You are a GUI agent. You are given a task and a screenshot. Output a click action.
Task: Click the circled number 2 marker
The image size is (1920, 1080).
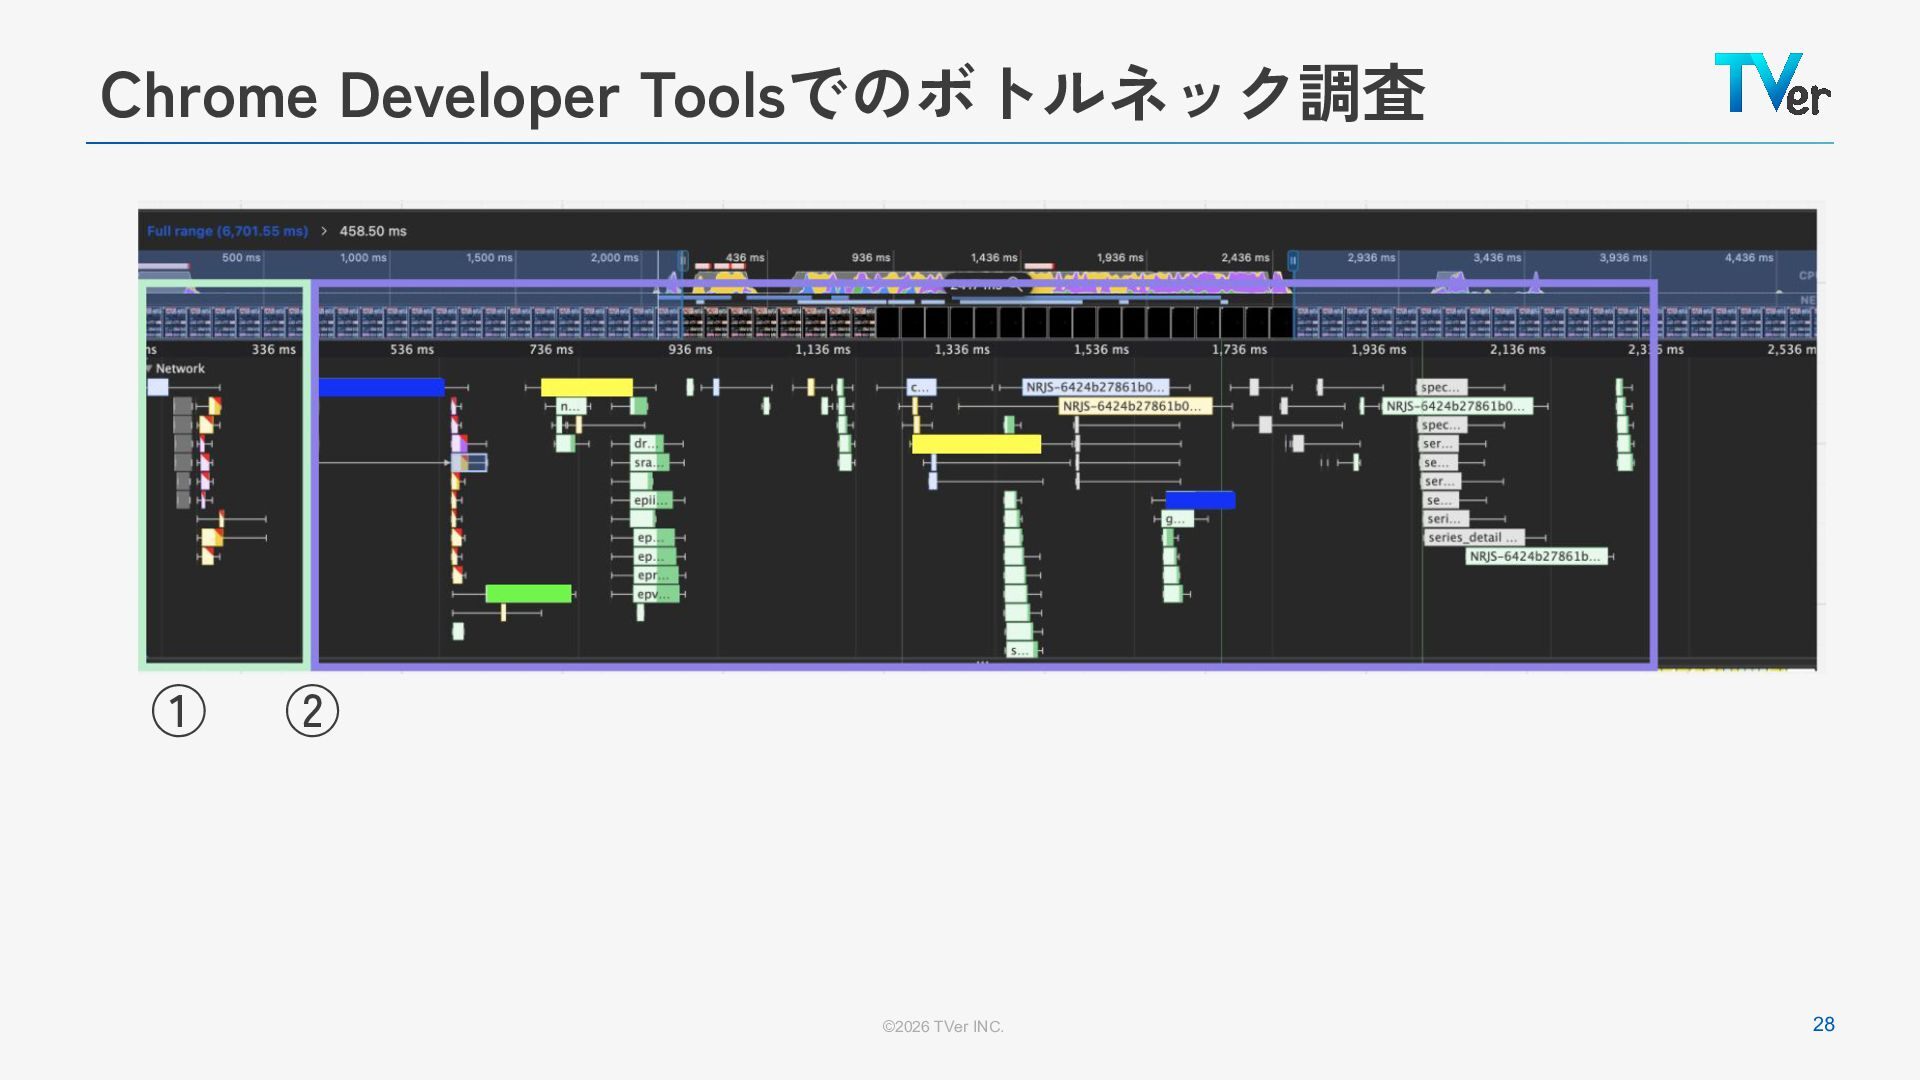[x=312, y=711]
